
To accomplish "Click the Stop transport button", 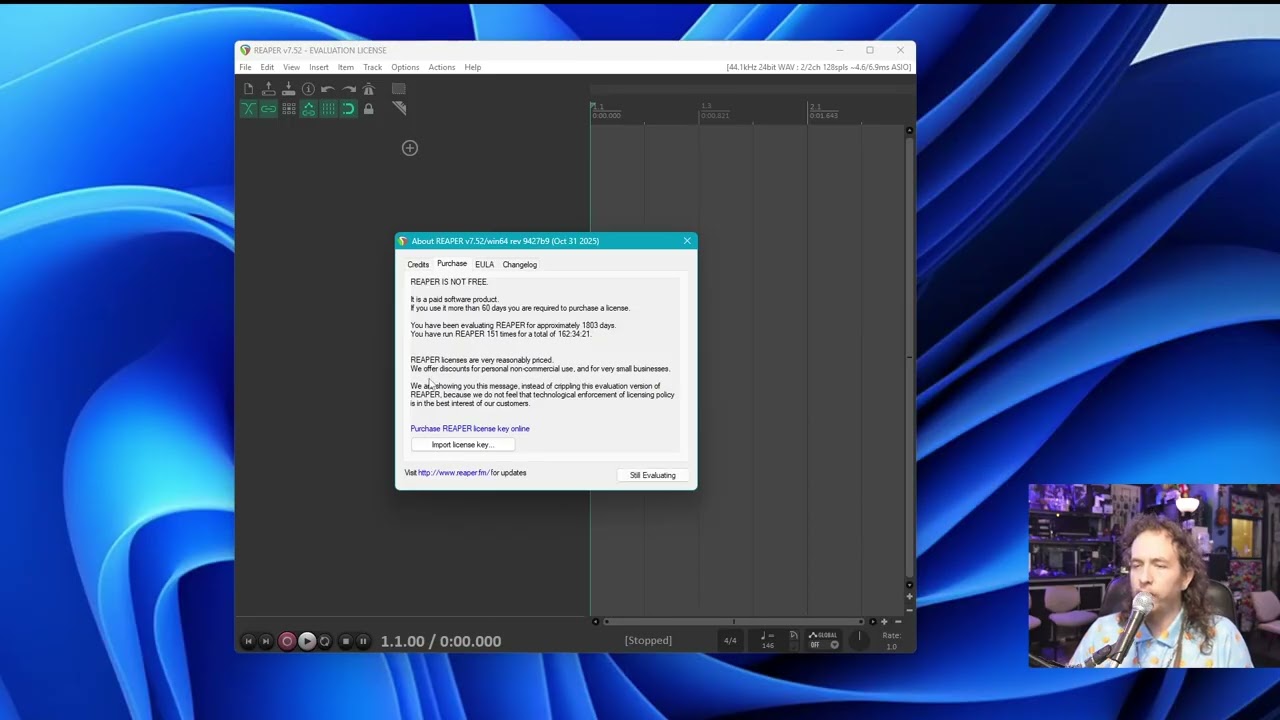I will click(346, 641).
